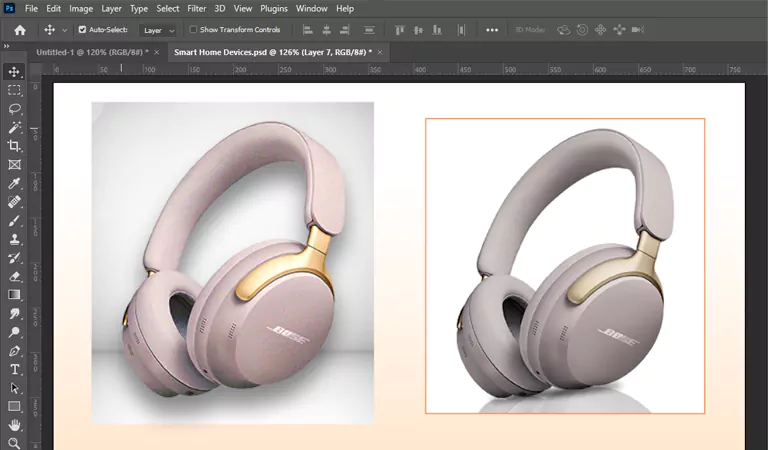
Task: Select the Zoom tool
Action: click(x=14, y=443)
